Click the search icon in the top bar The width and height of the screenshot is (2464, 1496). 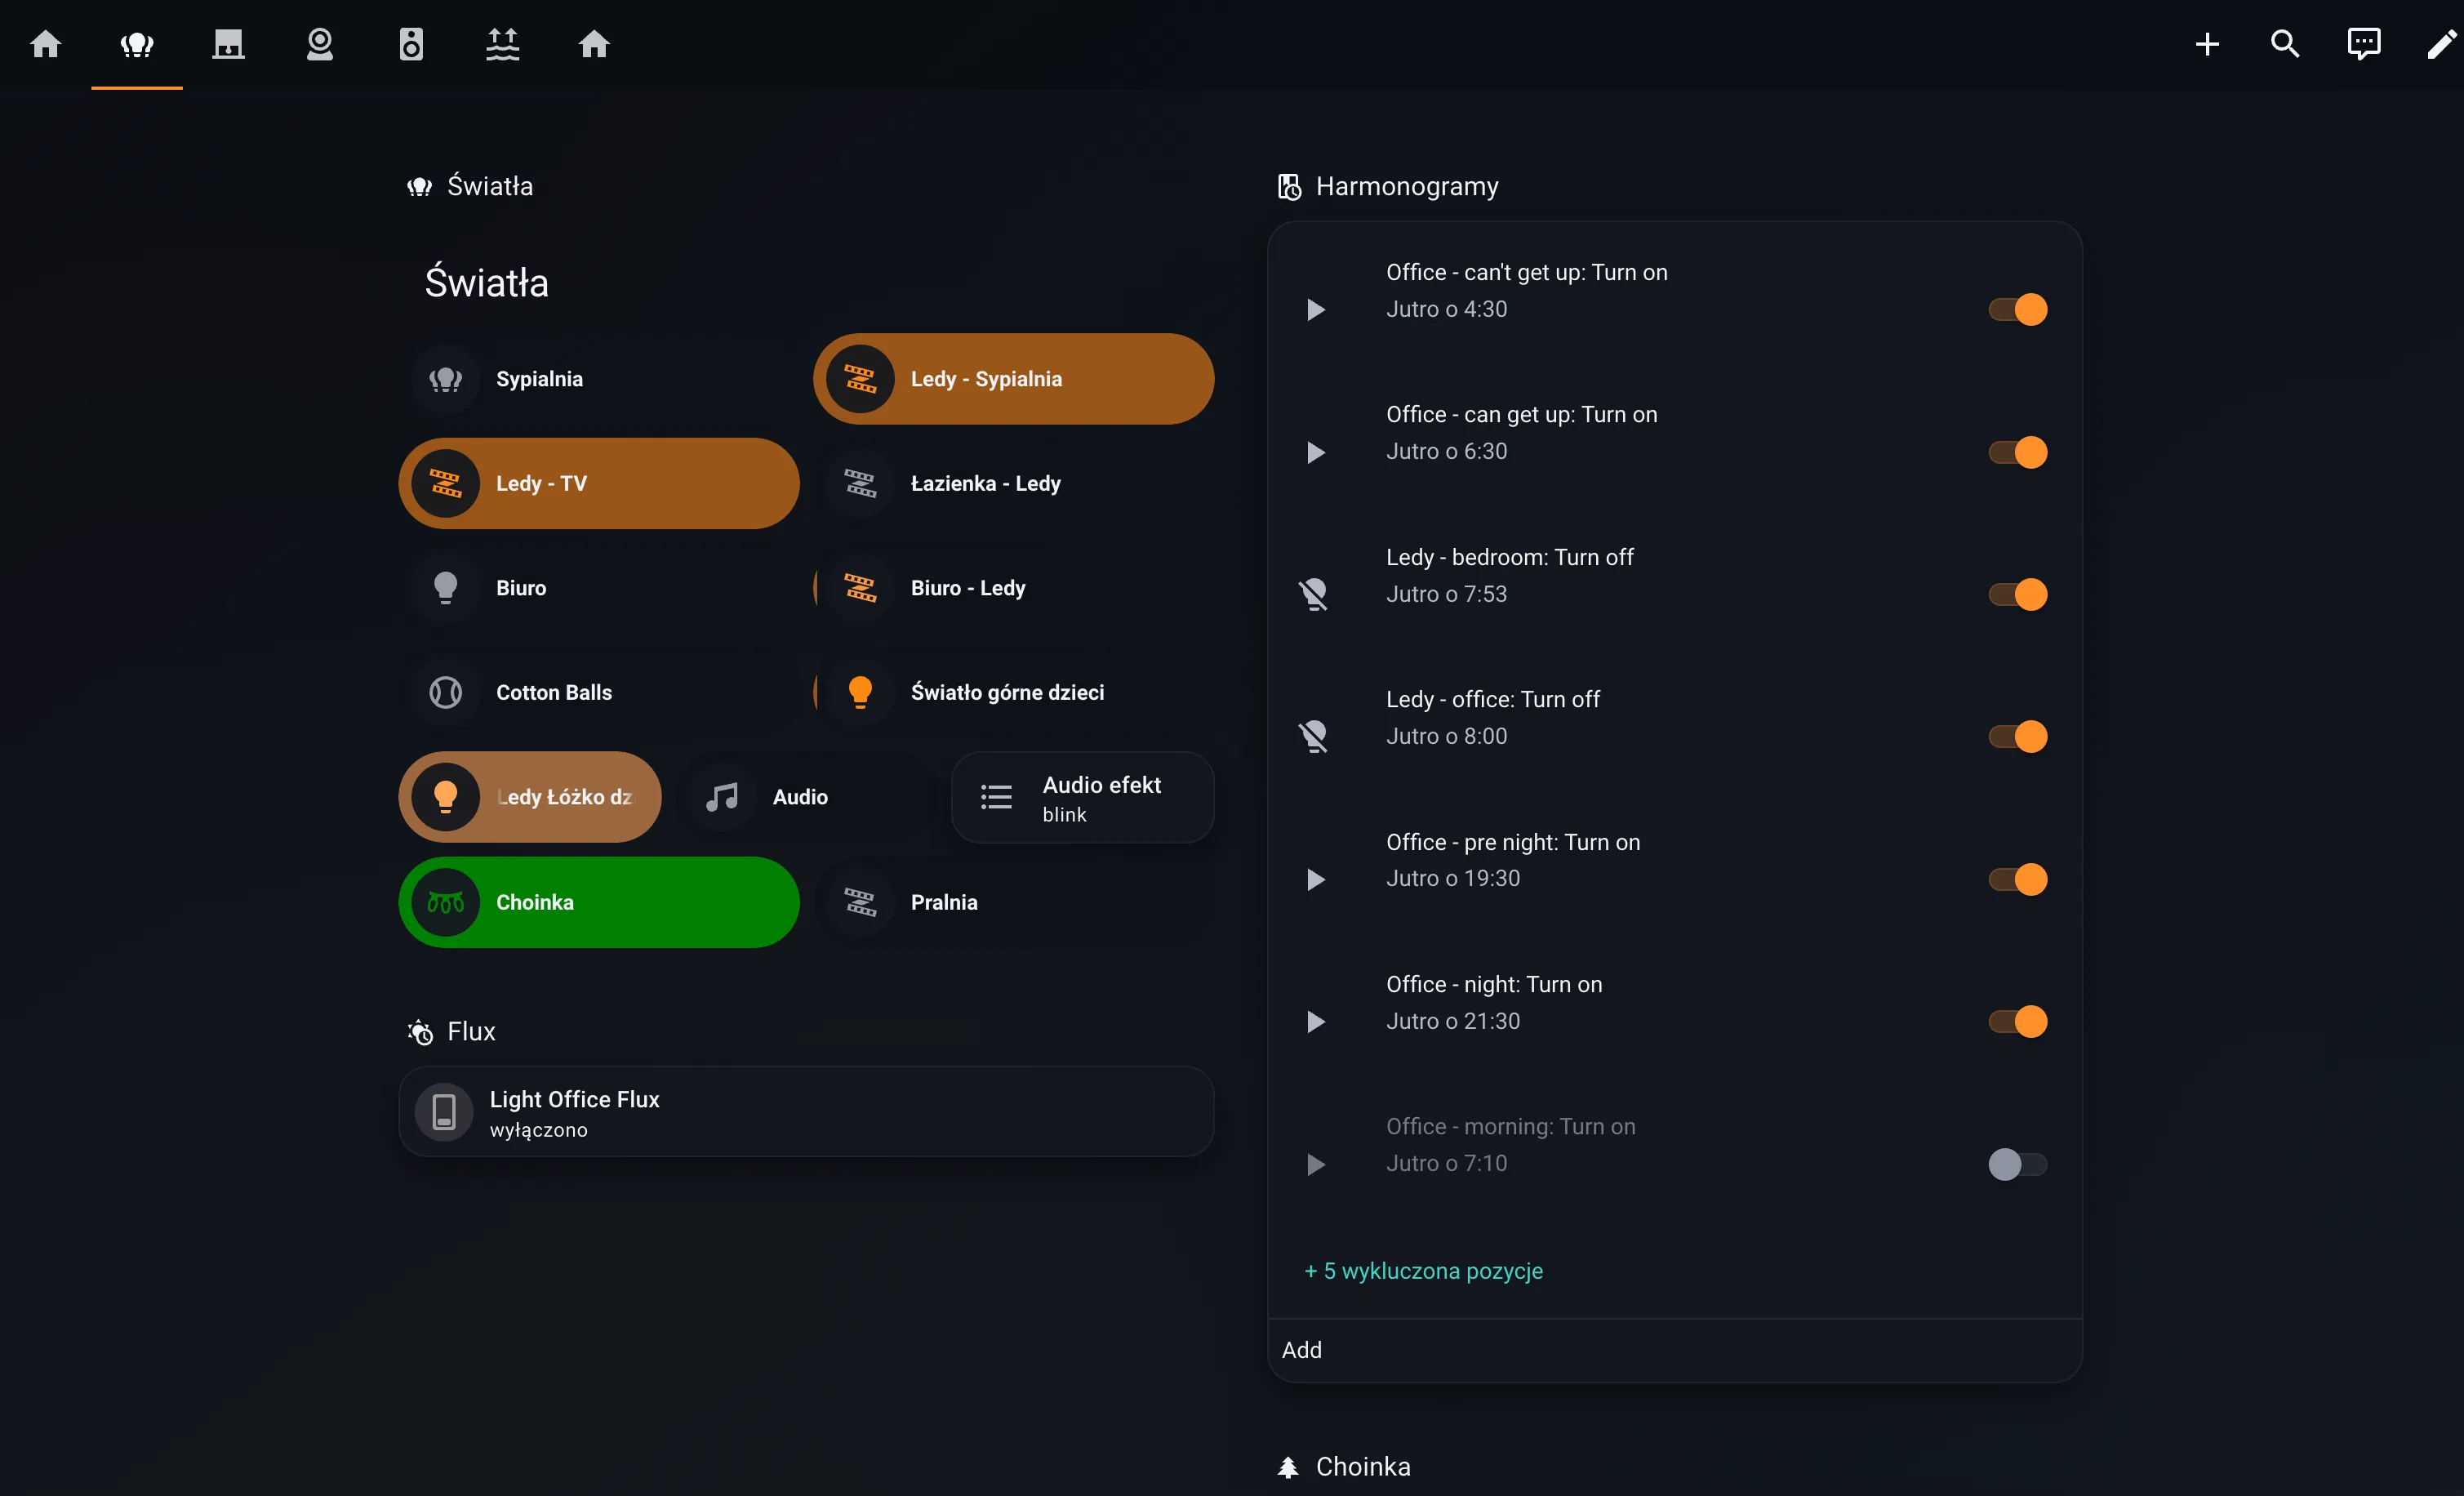pos(2285,44)
